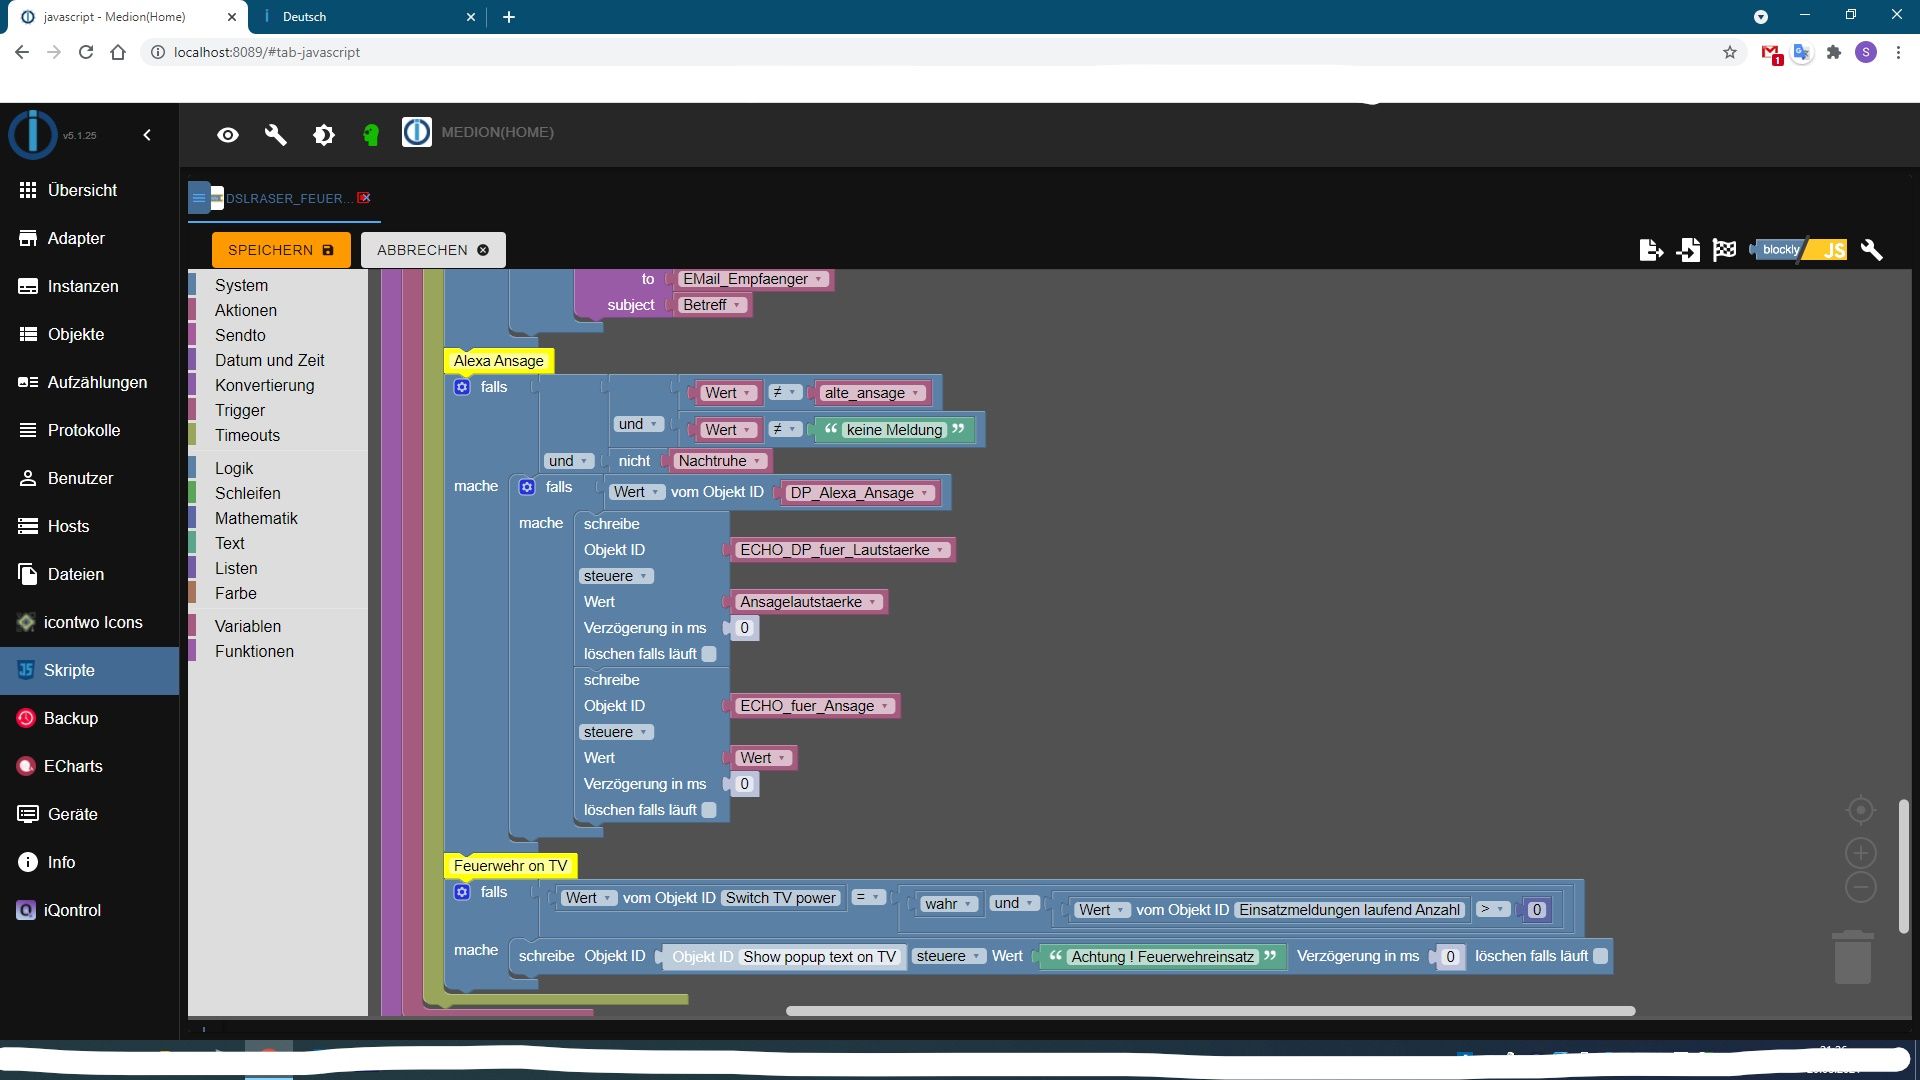Click the green expert mode head icon
Screen dimensions: 1920x1080
pyautogui.click(x=371, y=135)
